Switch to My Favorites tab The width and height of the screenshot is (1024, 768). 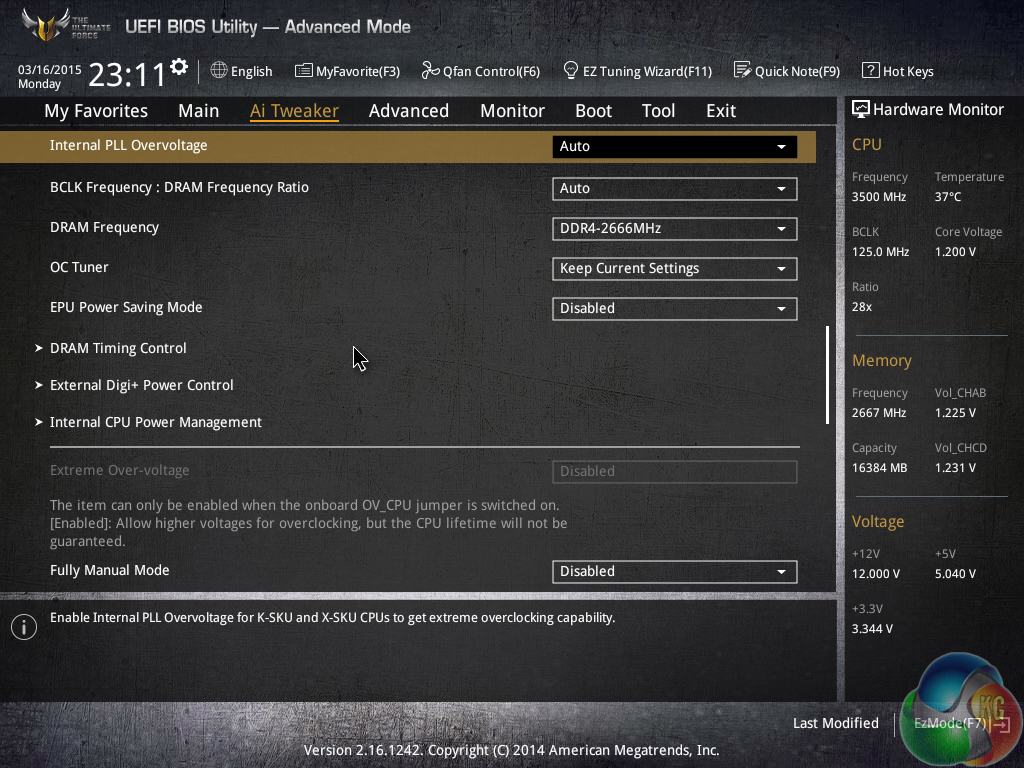pos(96,111)
